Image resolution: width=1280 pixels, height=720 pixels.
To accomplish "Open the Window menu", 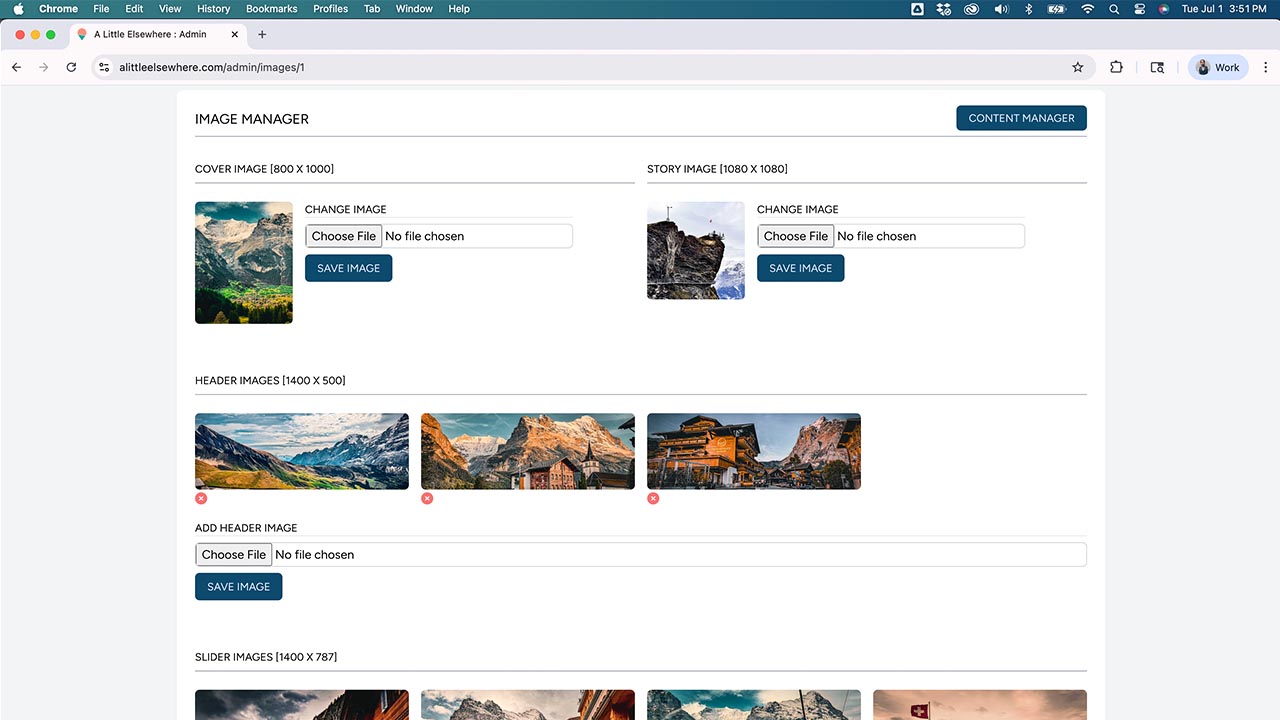I will [x=414, y=9].
